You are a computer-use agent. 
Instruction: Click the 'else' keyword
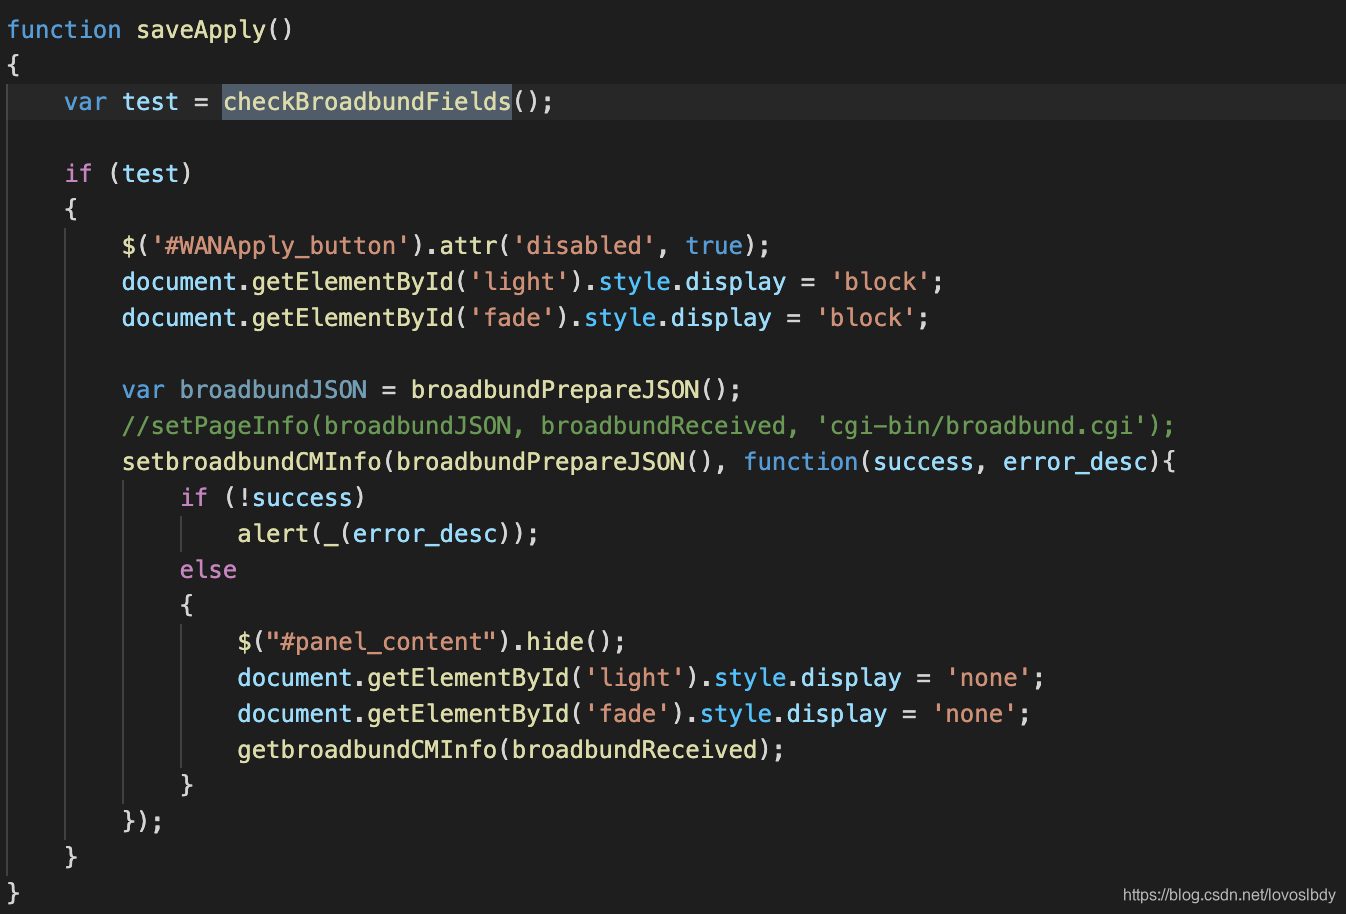pyautogui.click(x=208, y=570)
